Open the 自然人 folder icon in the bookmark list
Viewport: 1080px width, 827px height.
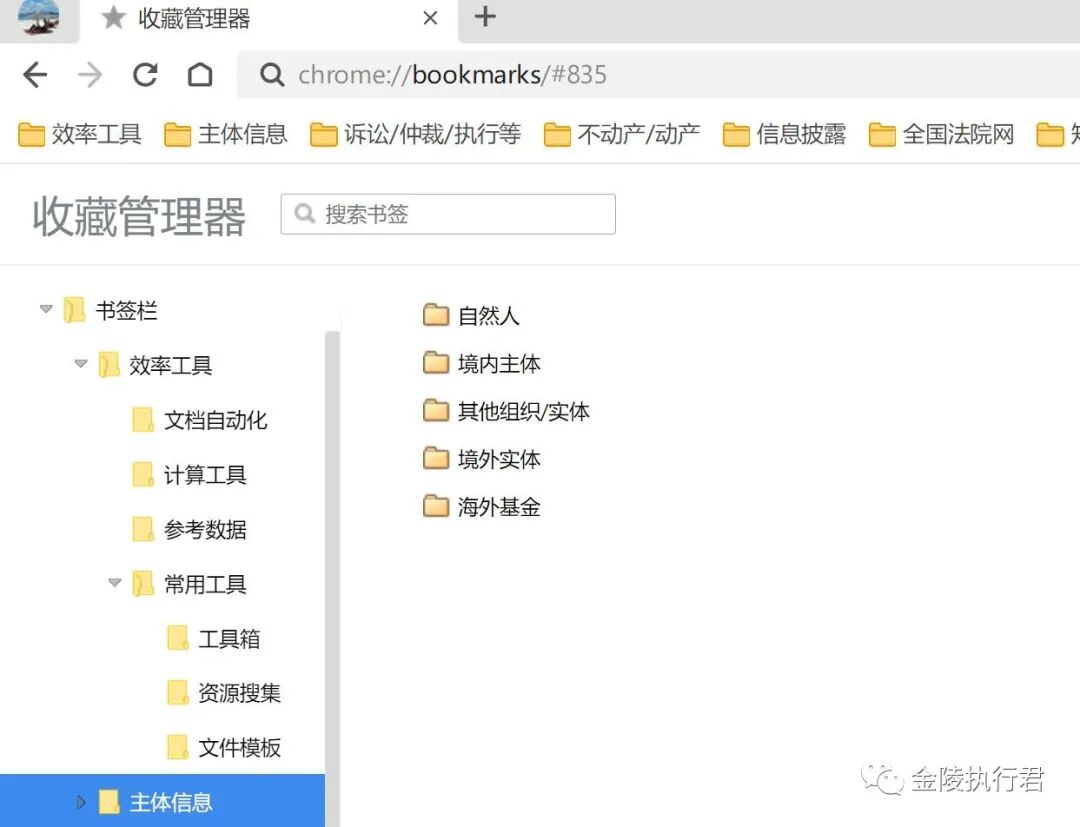point(437,315)
